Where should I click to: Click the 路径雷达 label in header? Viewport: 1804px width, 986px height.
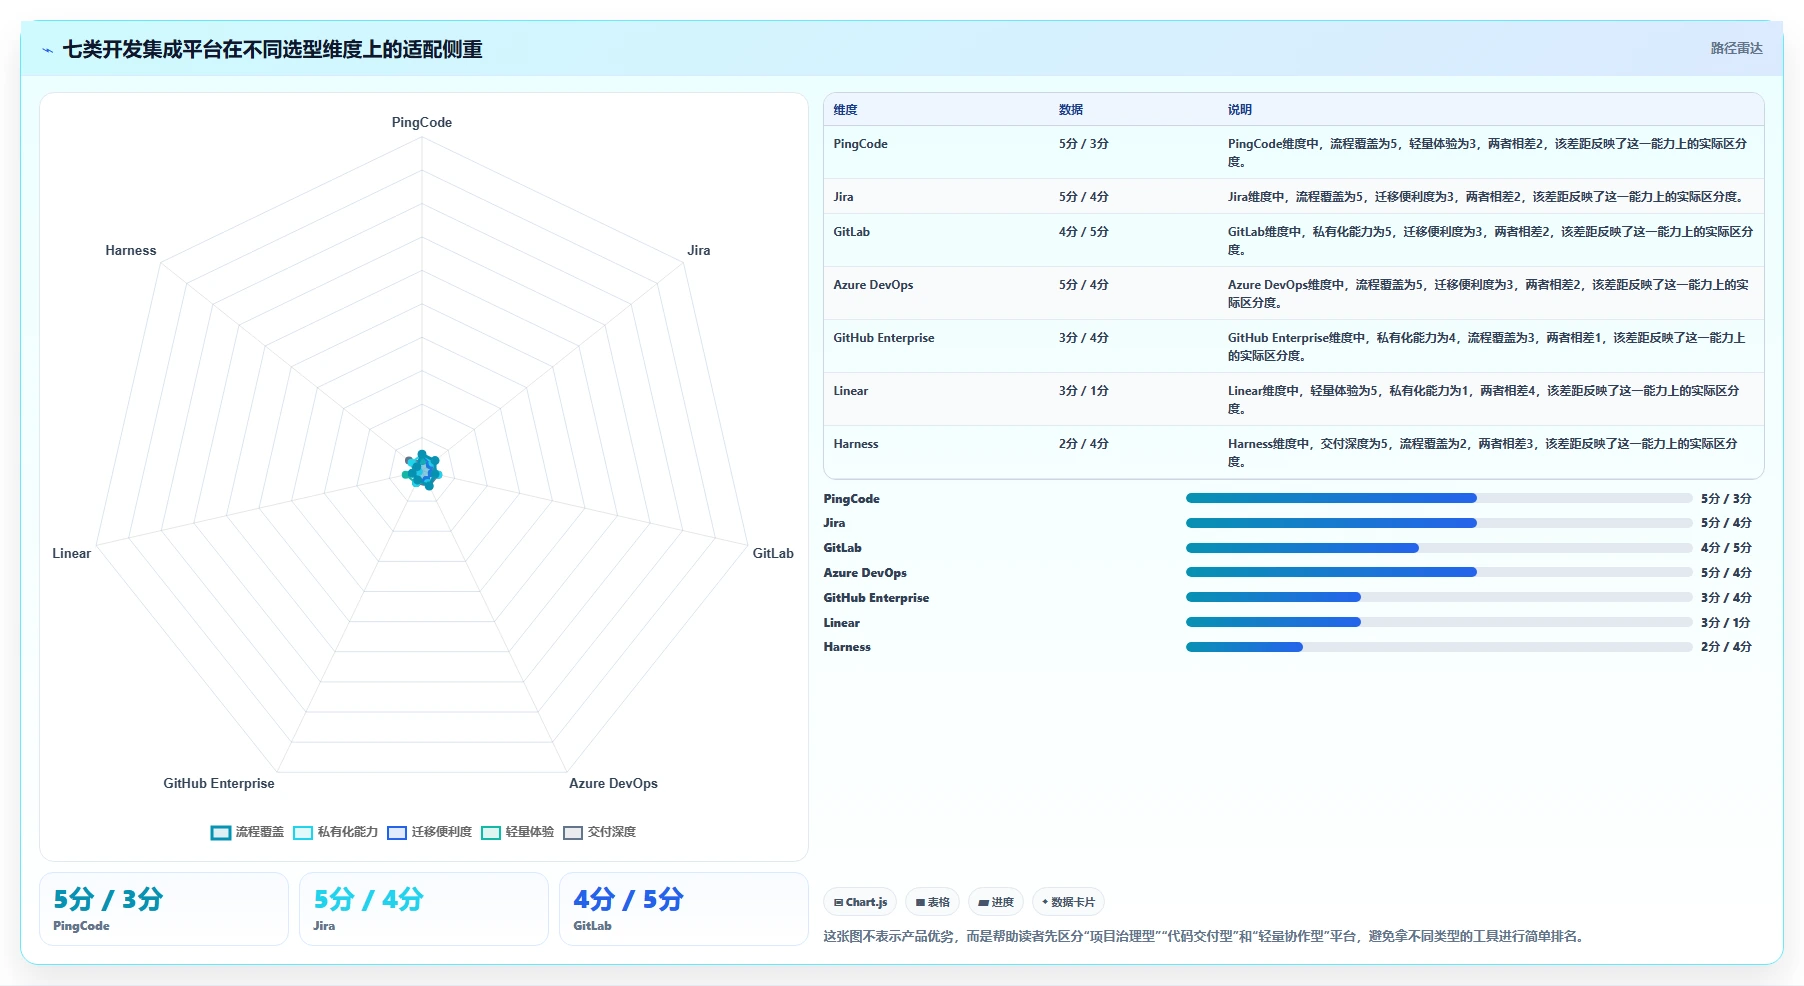point(1736,48)
